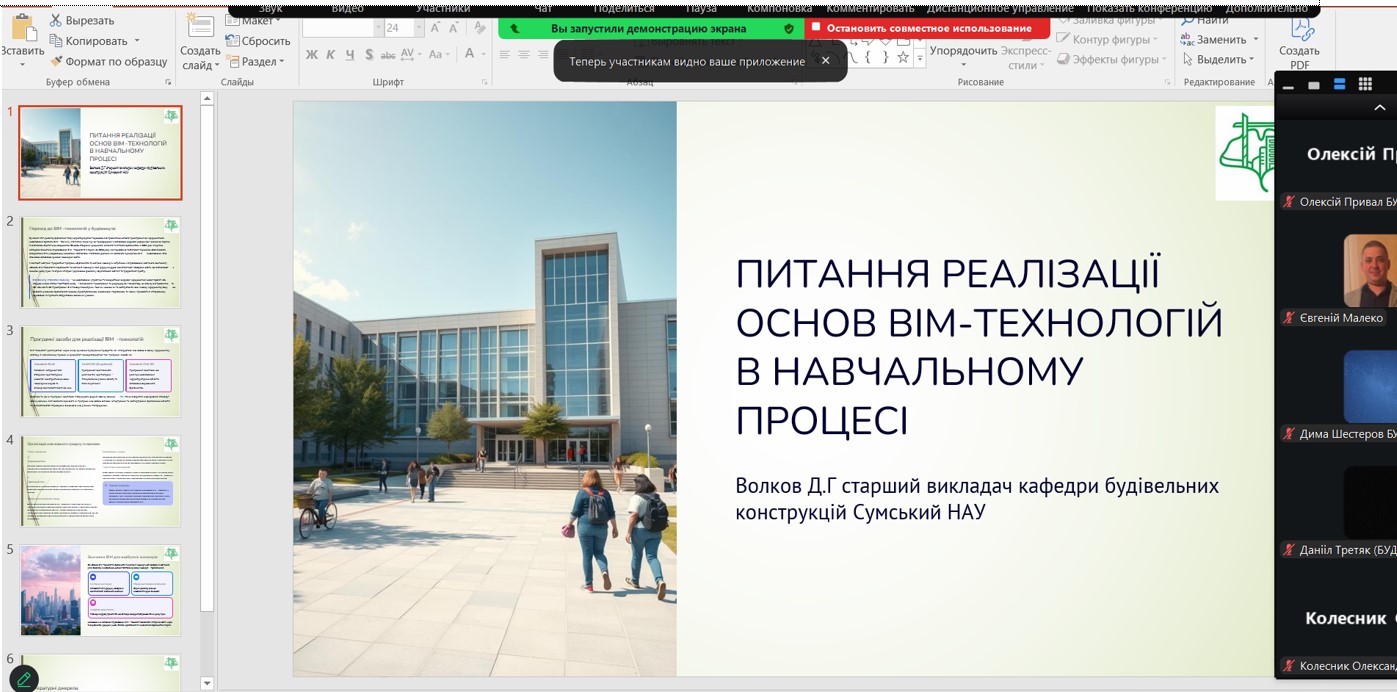Open the Section (Раздел) dropdown
1397x692 pixels.
tap(258, 62)
